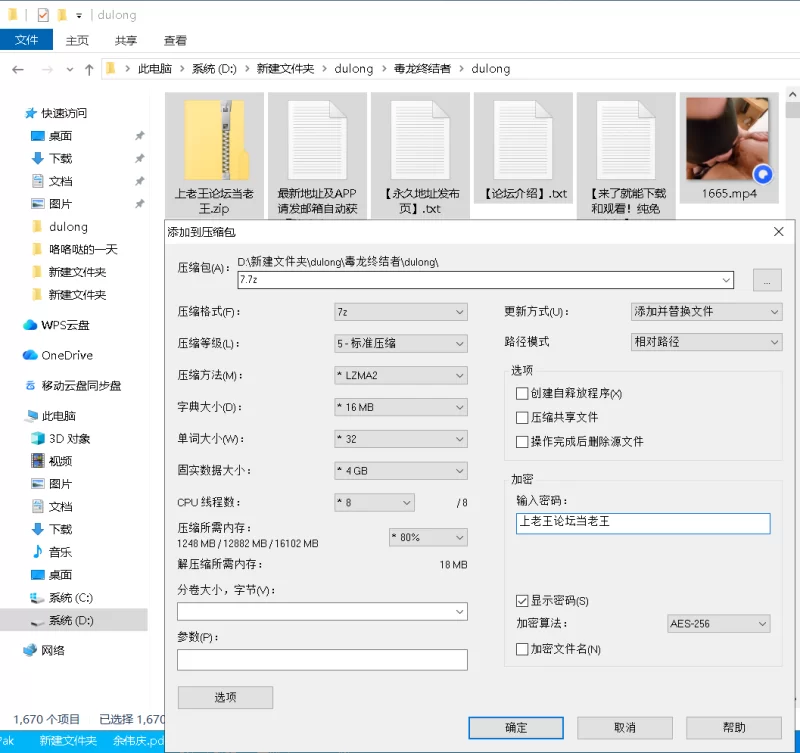This screenshot has width=800, height=753.
Task: Check 操作完成后删除源文件 option
Action: (521, 441)
